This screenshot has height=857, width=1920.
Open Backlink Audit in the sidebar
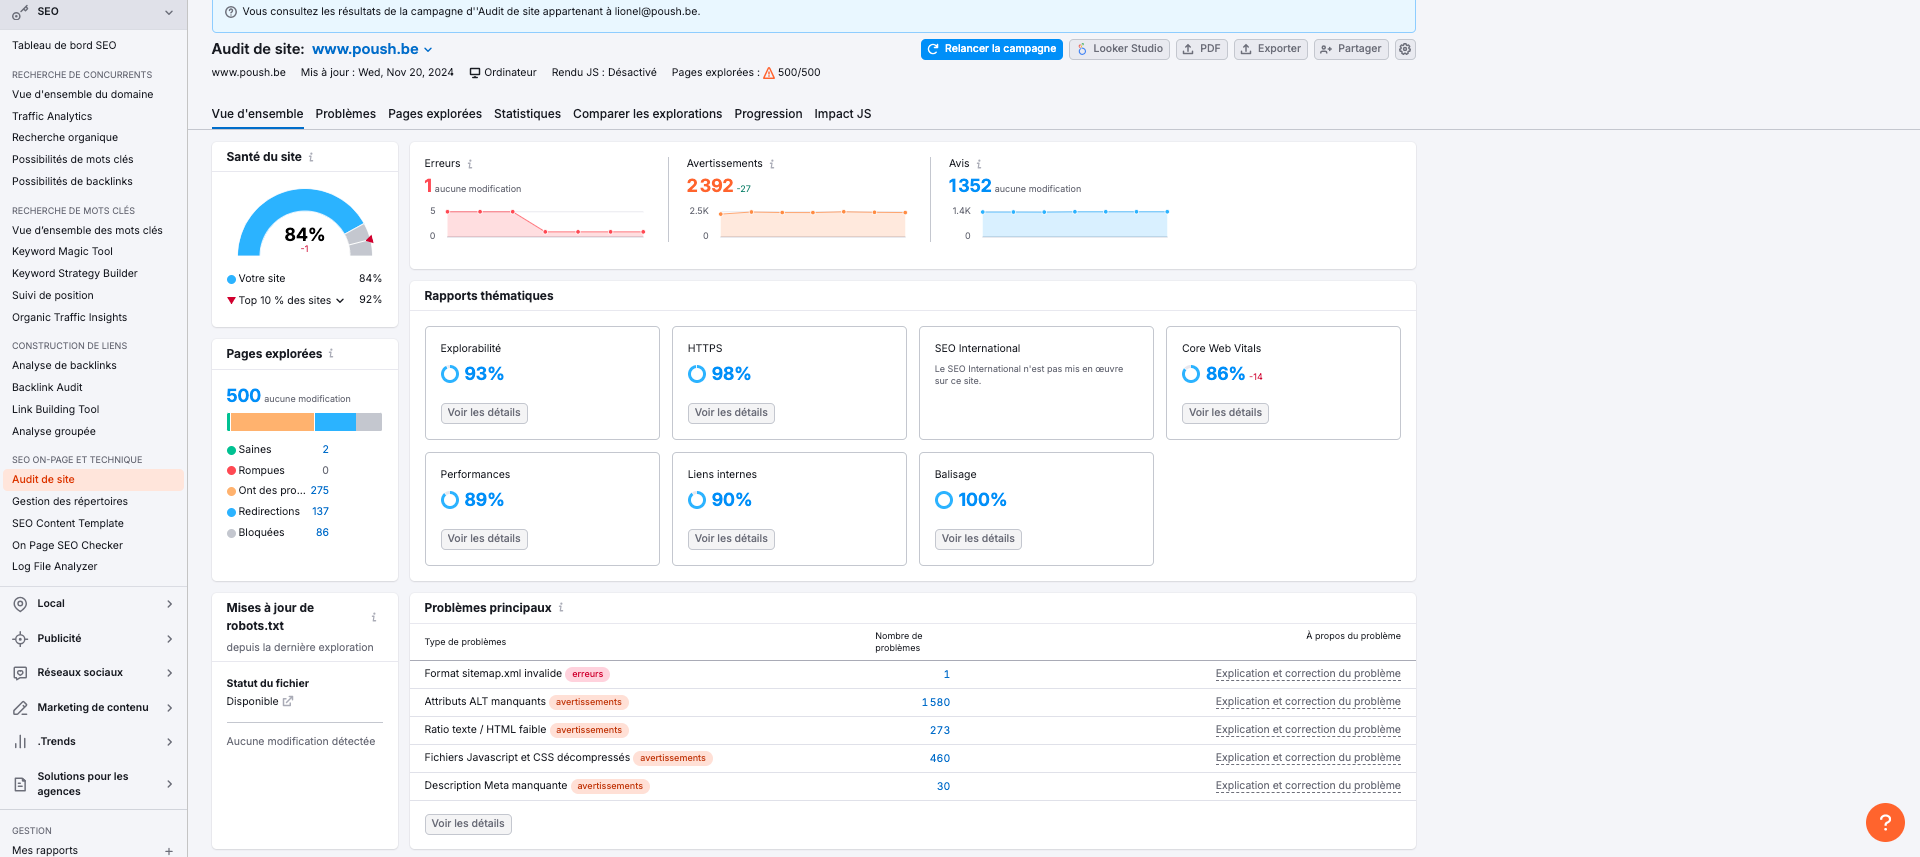click(x=47, y=388)
